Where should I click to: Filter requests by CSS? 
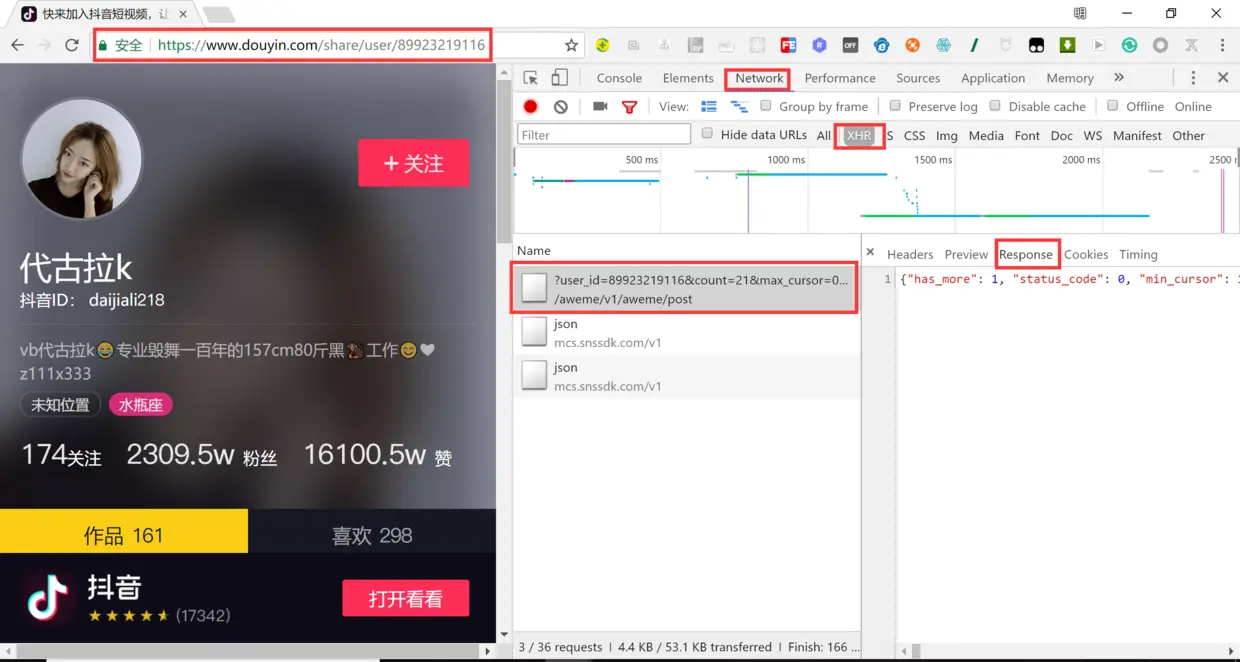point(915,136)
